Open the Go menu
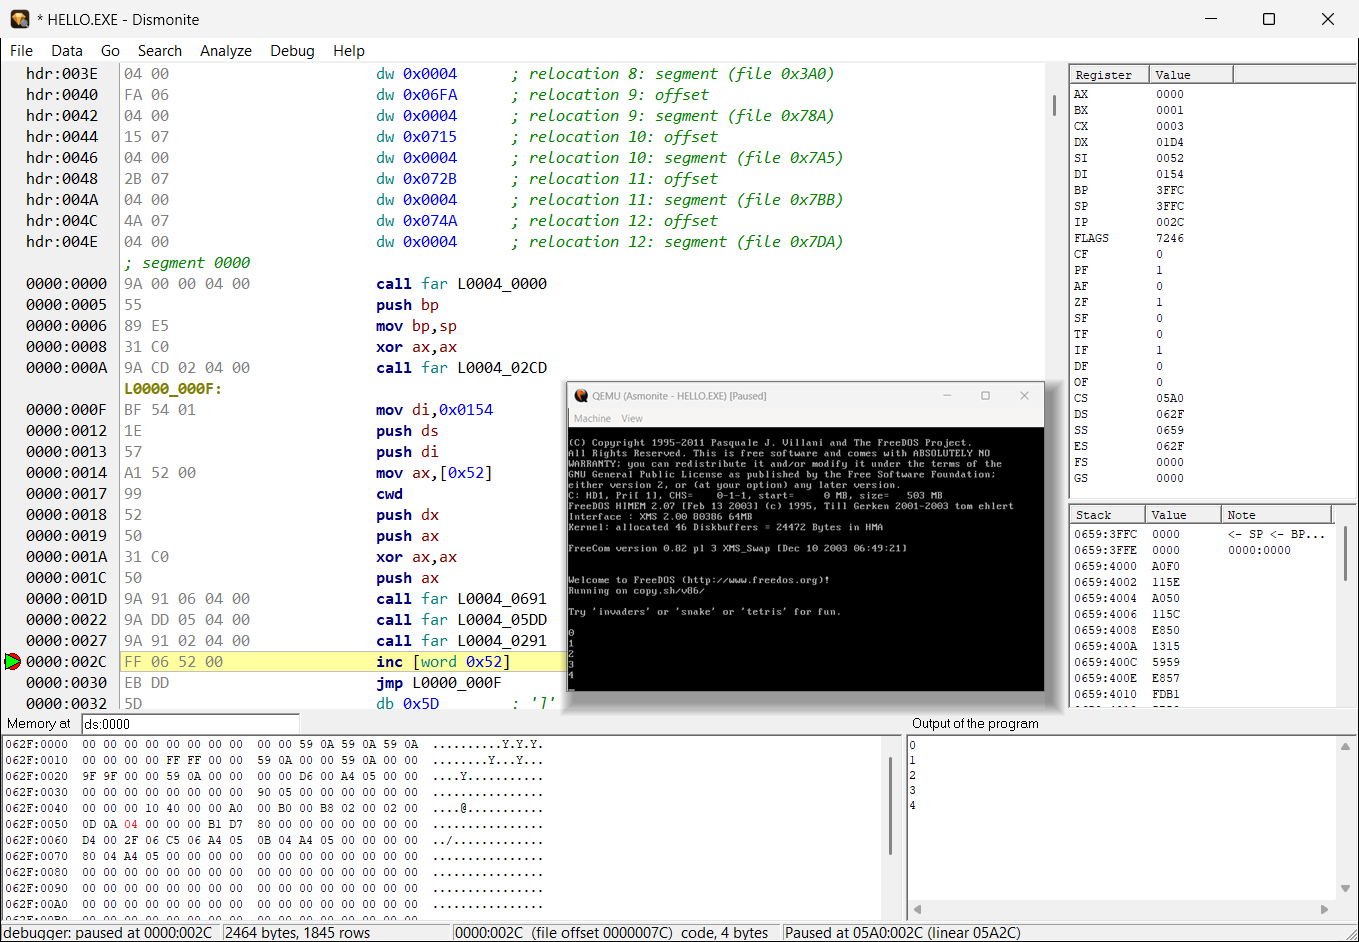1359x942 pixels. click(110, 51)
